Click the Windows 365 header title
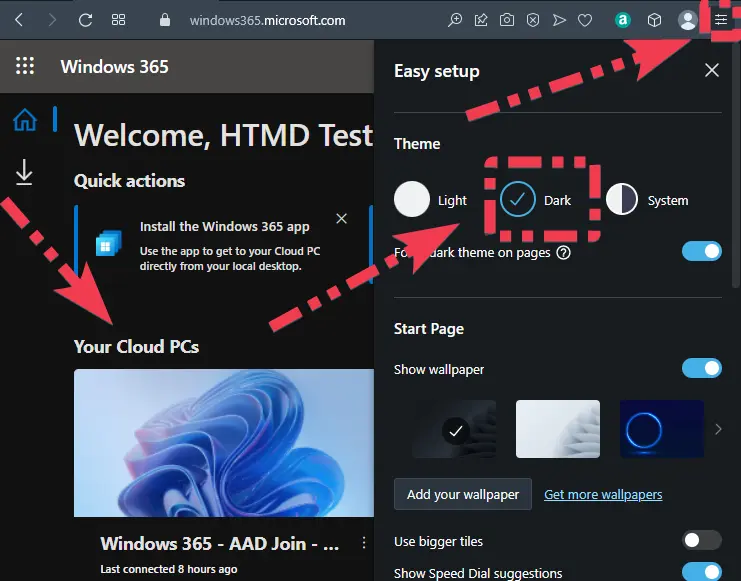Viewport: 741px width, 581px height. [x=114, y=67]
